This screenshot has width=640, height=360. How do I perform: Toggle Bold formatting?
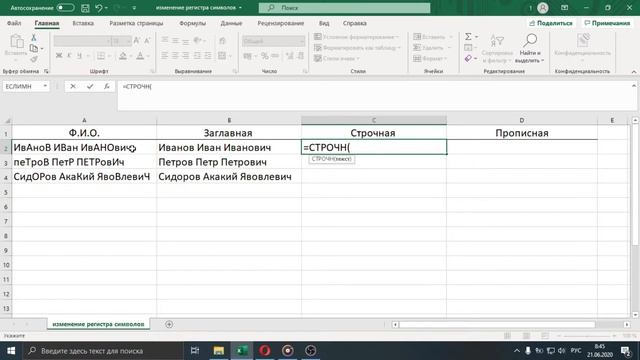pyautogui.click(x=59, y=56)
